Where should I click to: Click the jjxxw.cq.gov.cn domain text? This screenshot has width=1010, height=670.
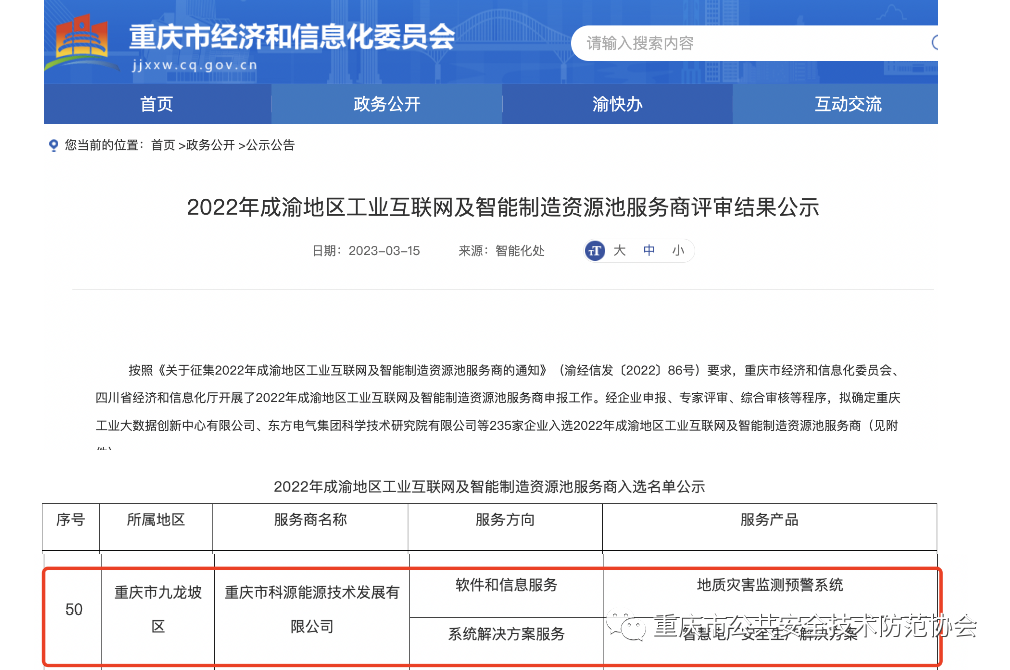195,65
